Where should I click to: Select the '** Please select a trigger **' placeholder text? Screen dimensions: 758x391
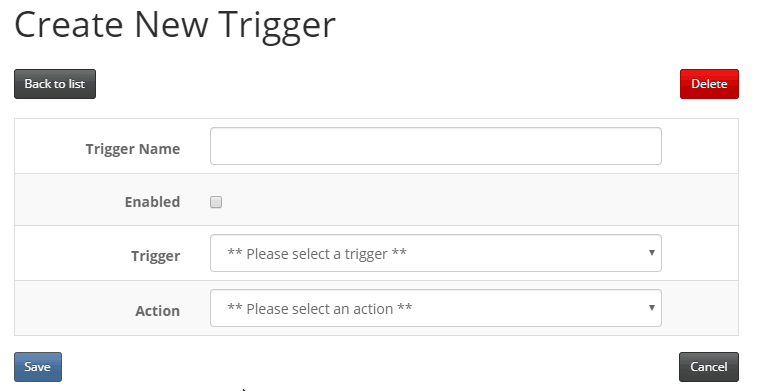pyautogui.click(x=317, y=254)
